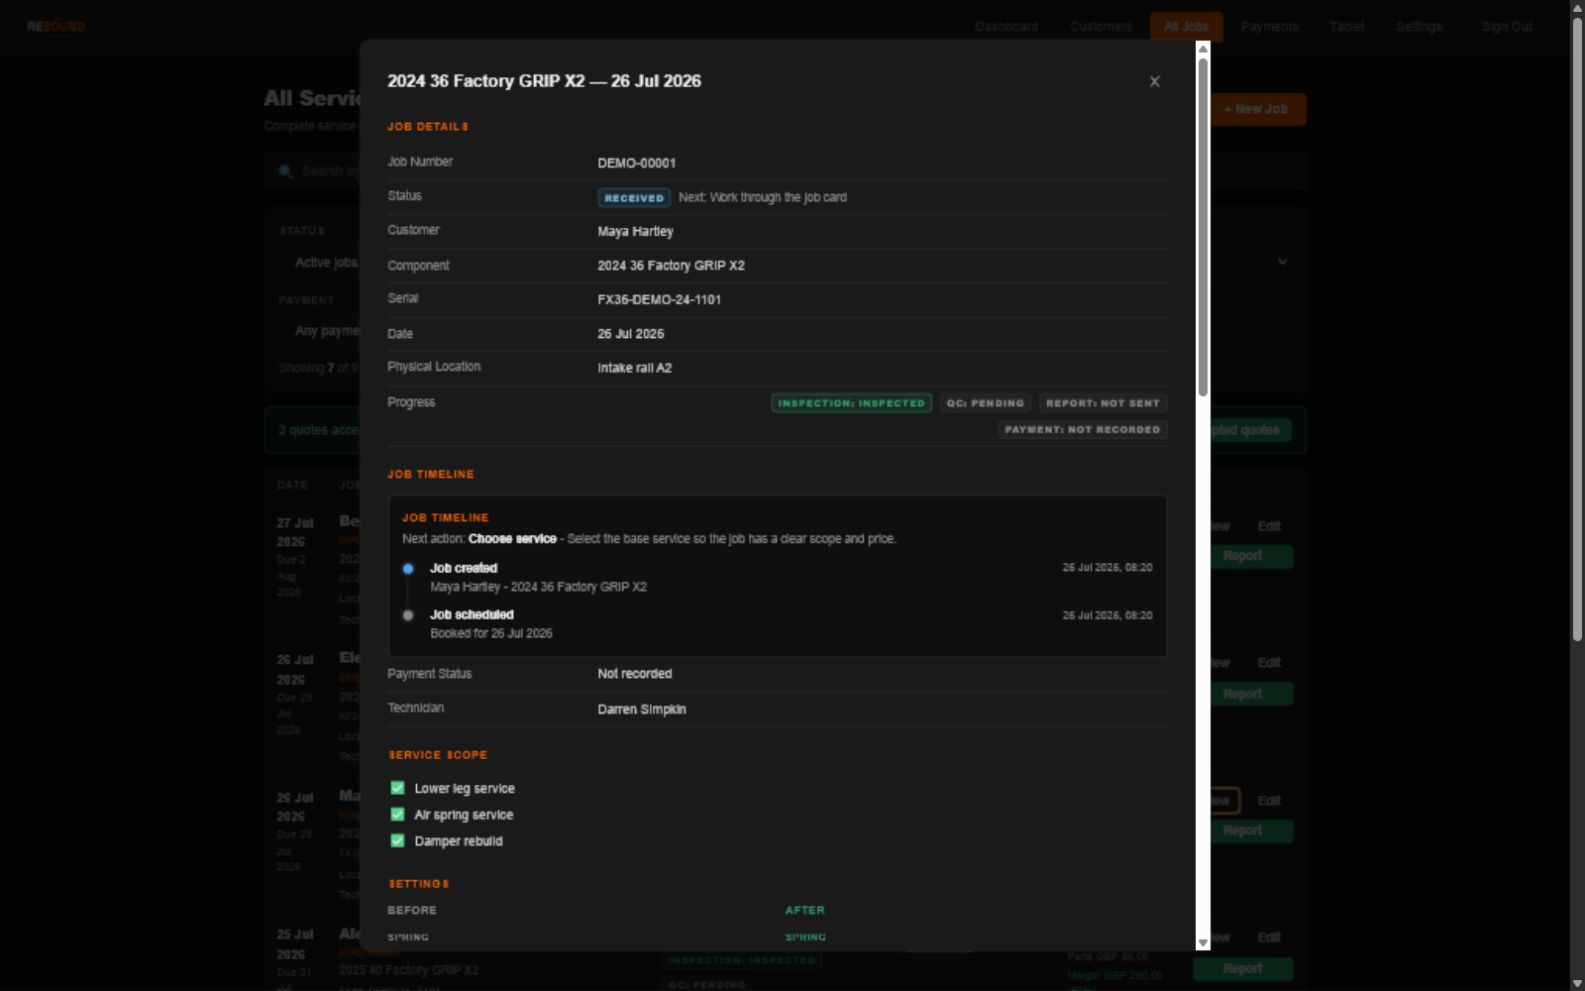Click the location Intake rail A2
The image size is (1585, 991).
point(634,368)
